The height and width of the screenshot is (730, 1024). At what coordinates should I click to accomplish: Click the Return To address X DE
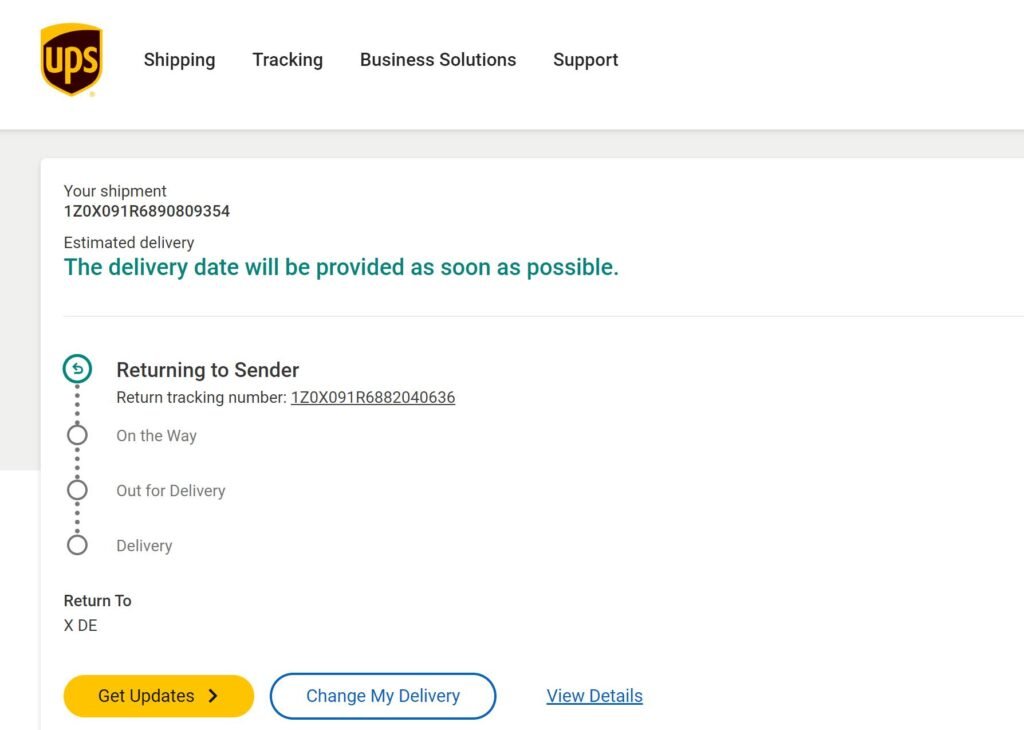81,626
